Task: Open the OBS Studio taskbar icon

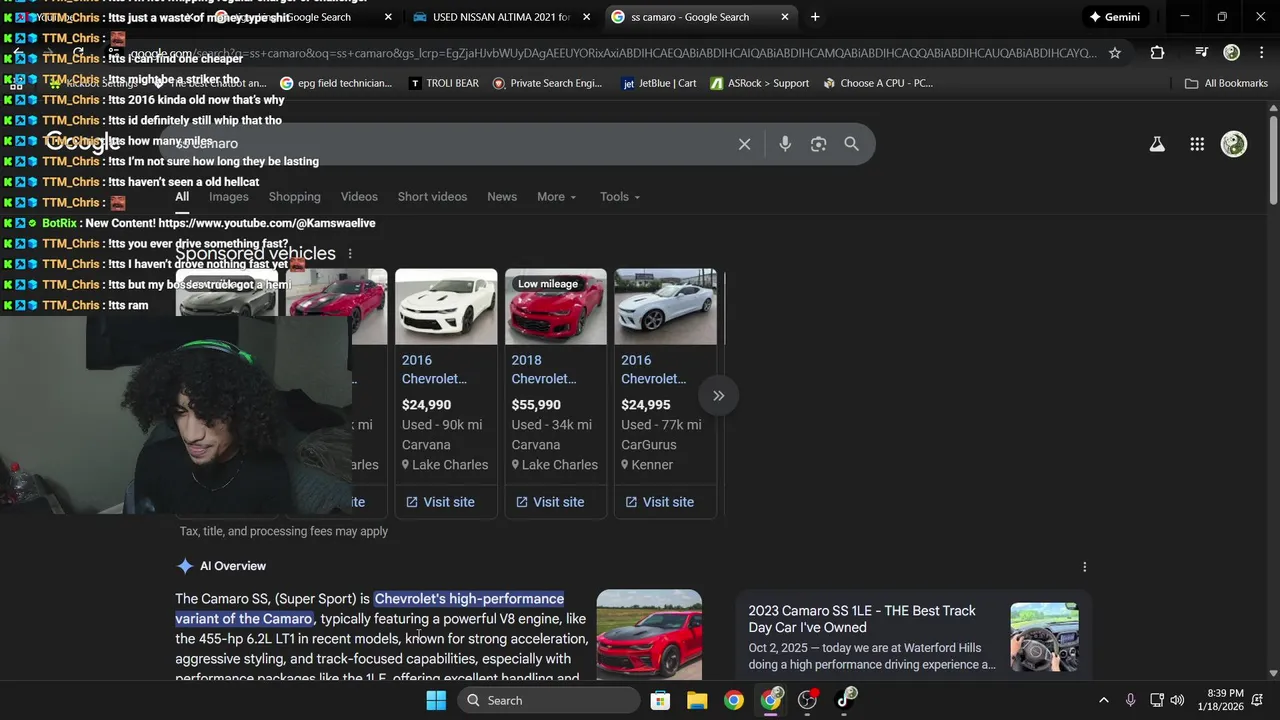Action: pyautogui.click(x=808, y=700)
